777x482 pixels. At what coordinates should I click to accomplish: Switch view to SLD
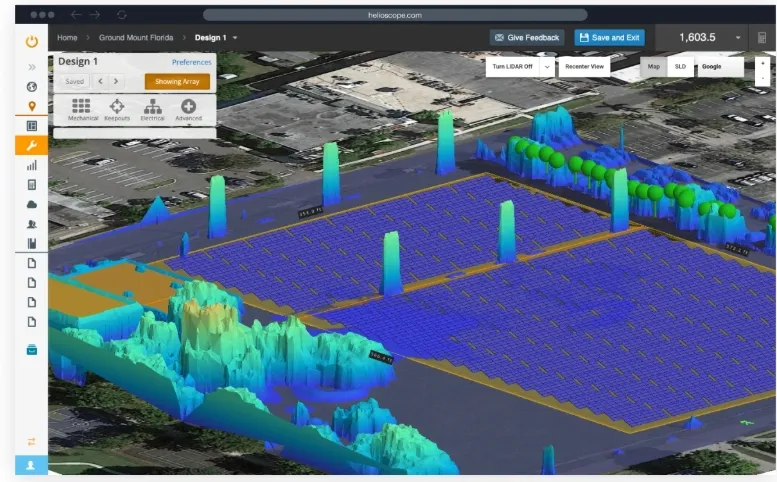680,66
